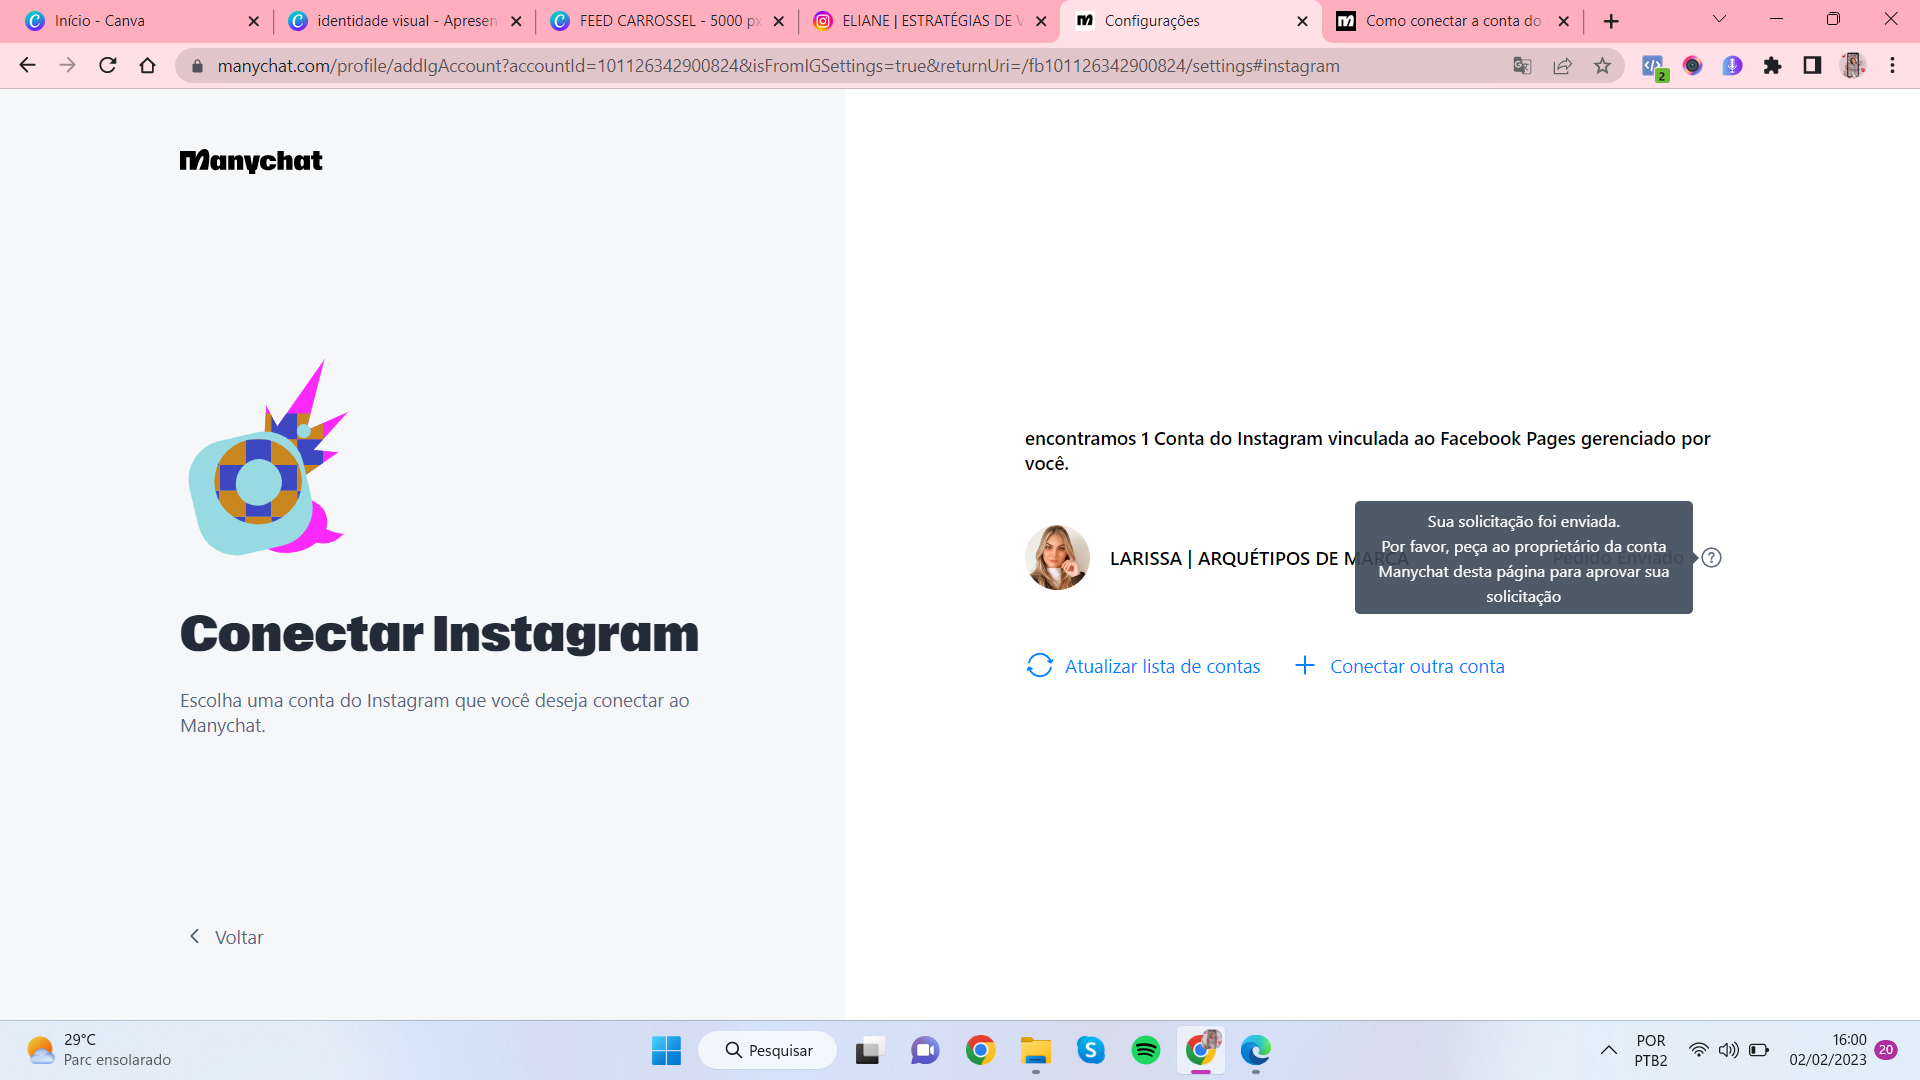Open the weather widget showing 29°C

point(98,1050)
